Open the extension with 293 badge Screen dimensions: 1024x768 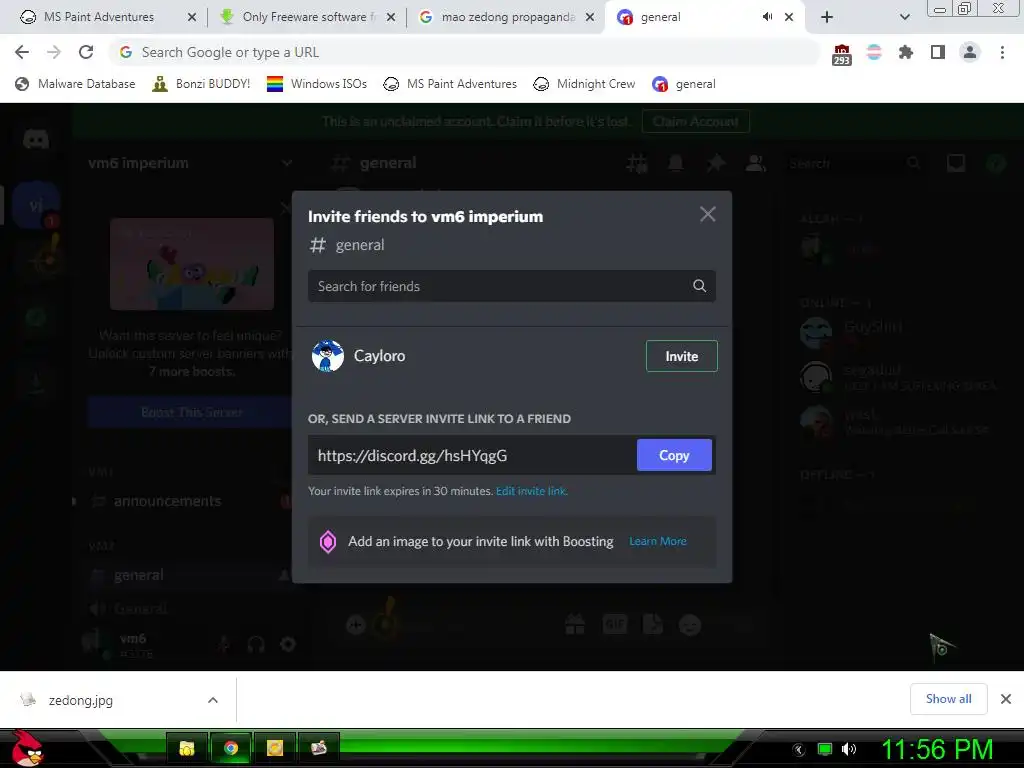[x=842, y=54]
